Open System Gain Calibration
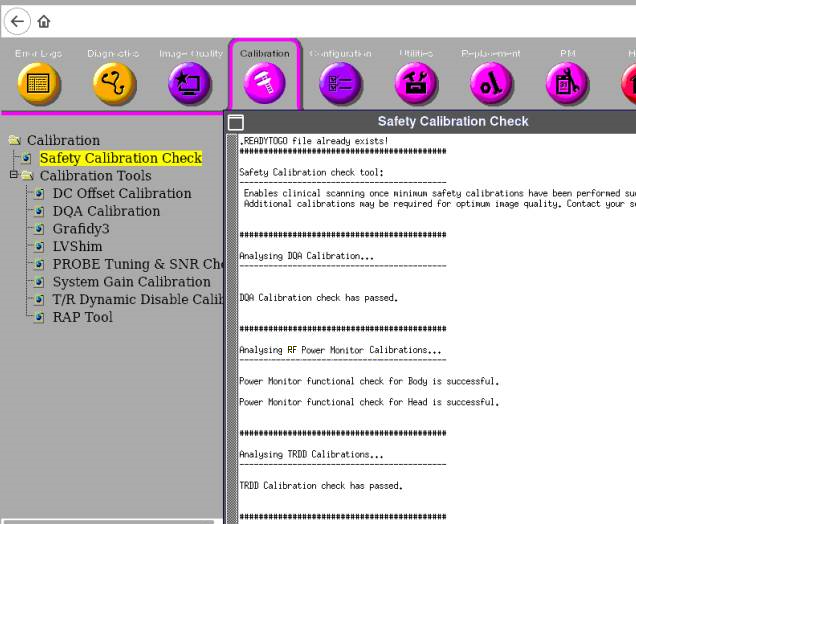 tap(131, 282)
